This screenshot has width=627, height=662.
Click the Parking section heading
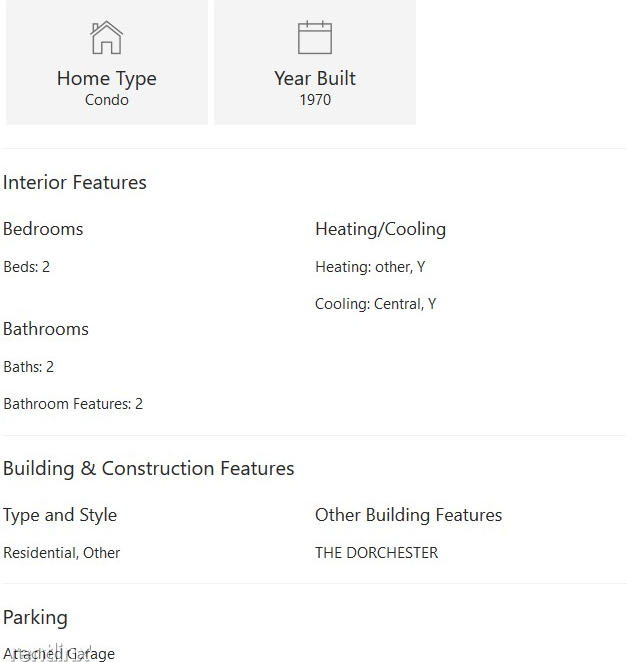point(35,617)
